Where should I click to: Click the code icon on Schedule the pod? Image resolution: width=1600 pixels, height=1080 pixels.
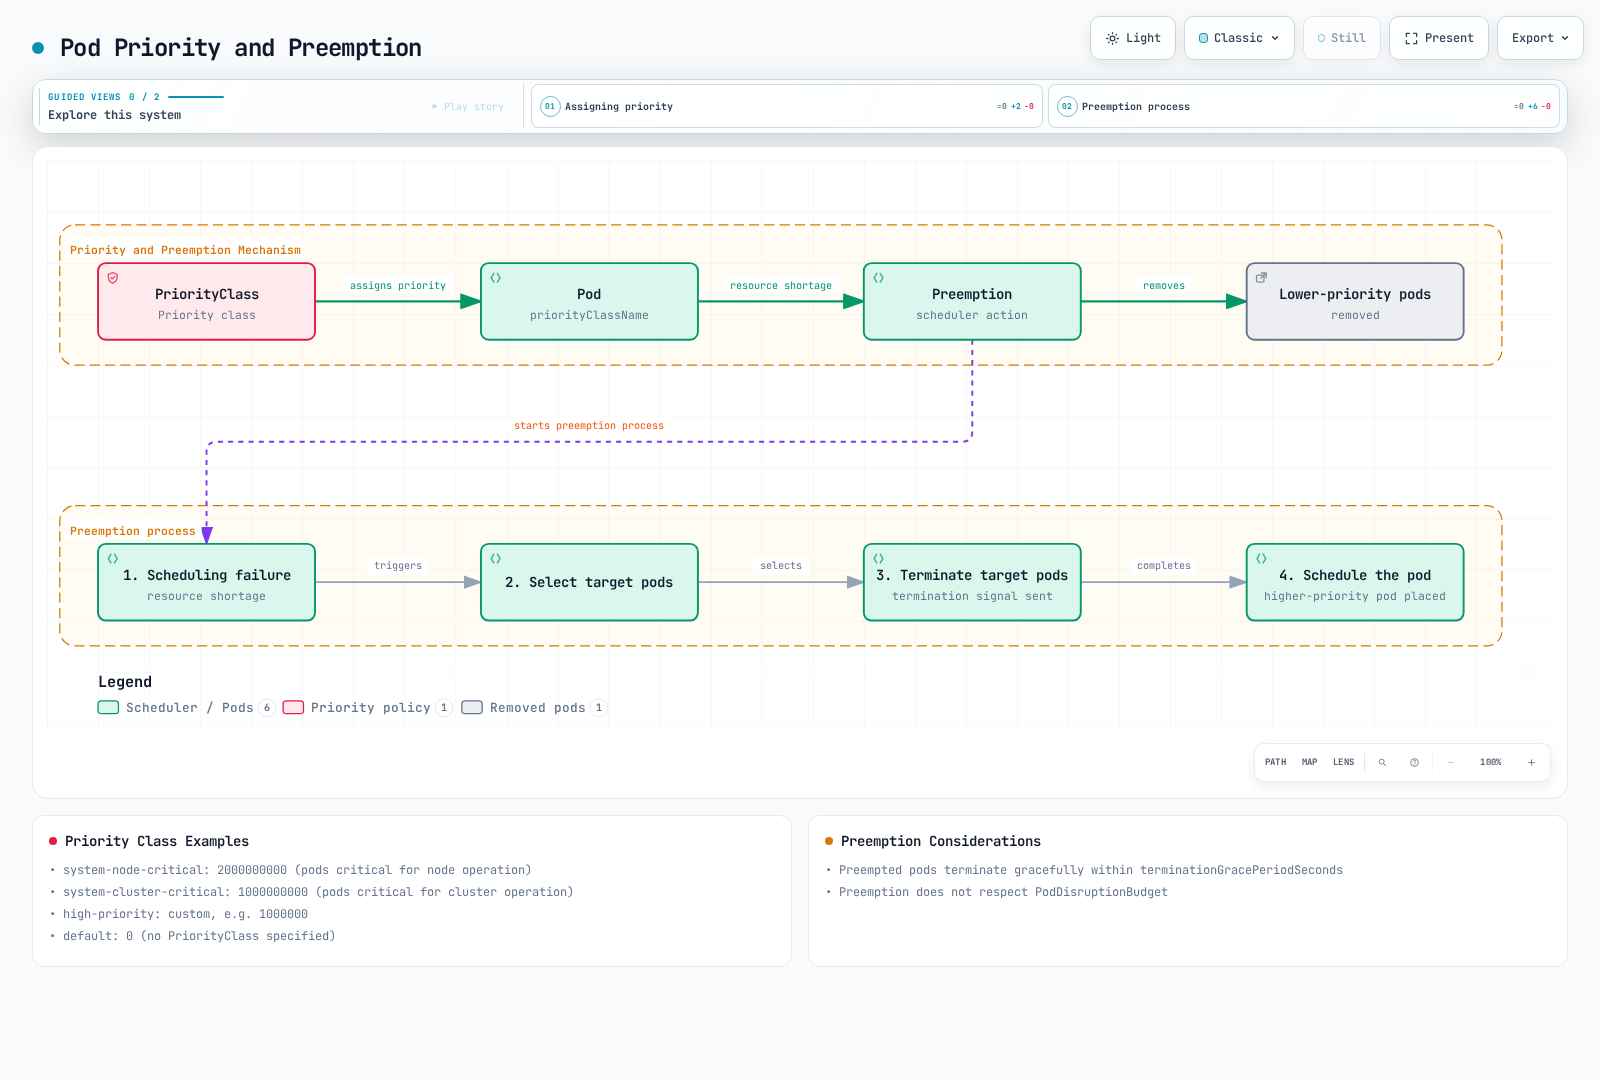(x=1262, y=559)
